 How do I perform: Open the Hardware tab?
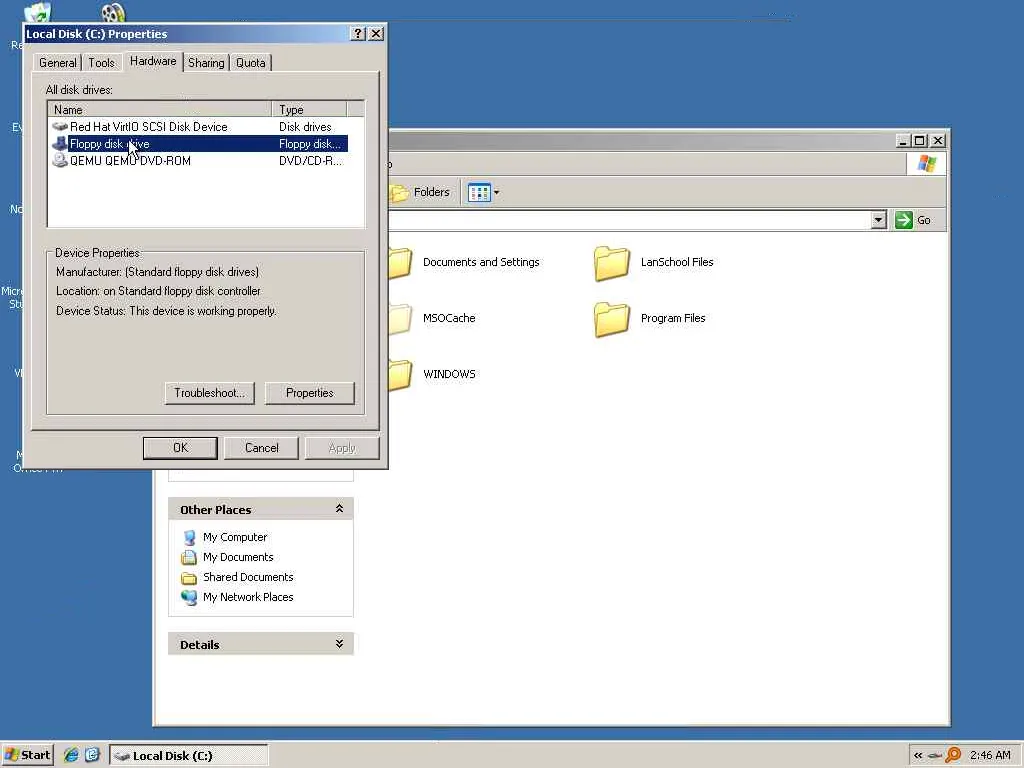153,61
